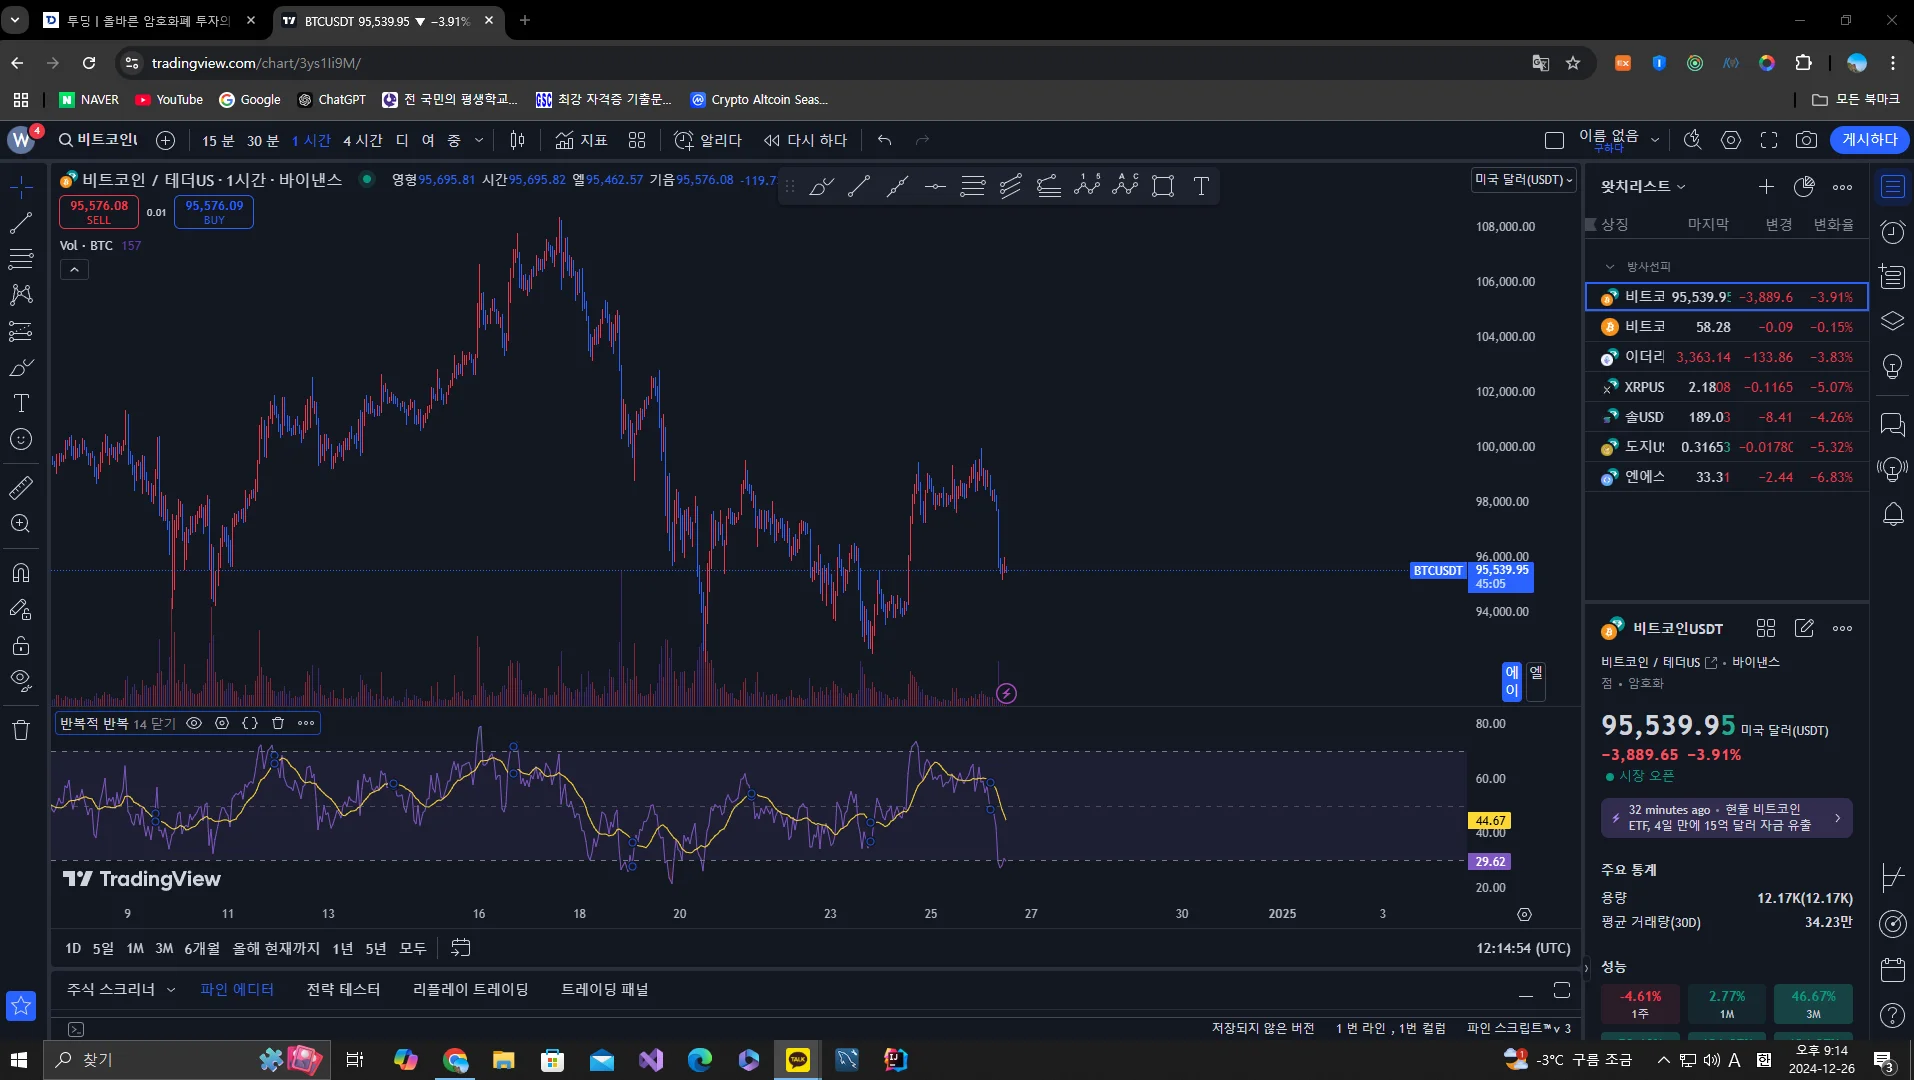The height and width of the screenshot is (1080, 1914).
Task: Select the rectangle shape in floating toolbar
Action: (1163, 186)
